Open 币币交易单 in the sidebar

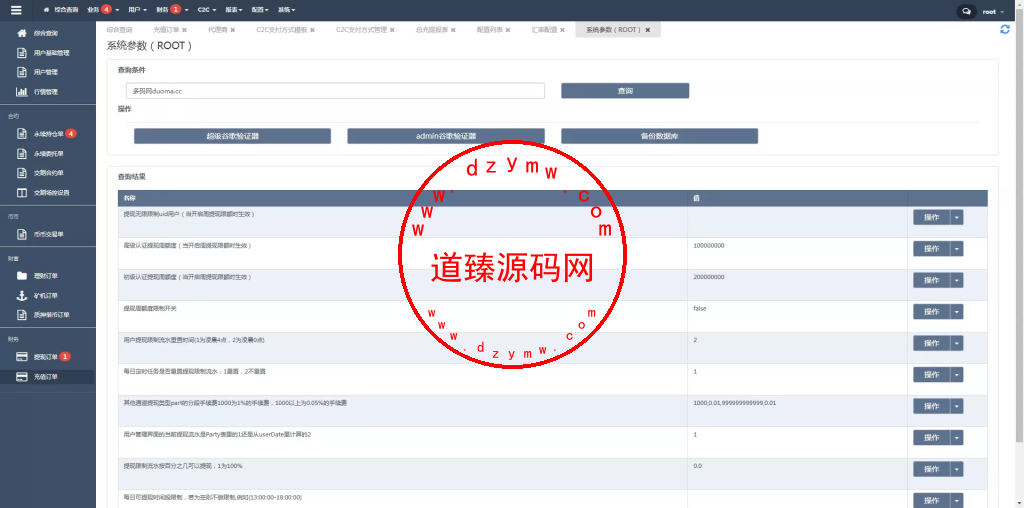(x=47, y=234)
